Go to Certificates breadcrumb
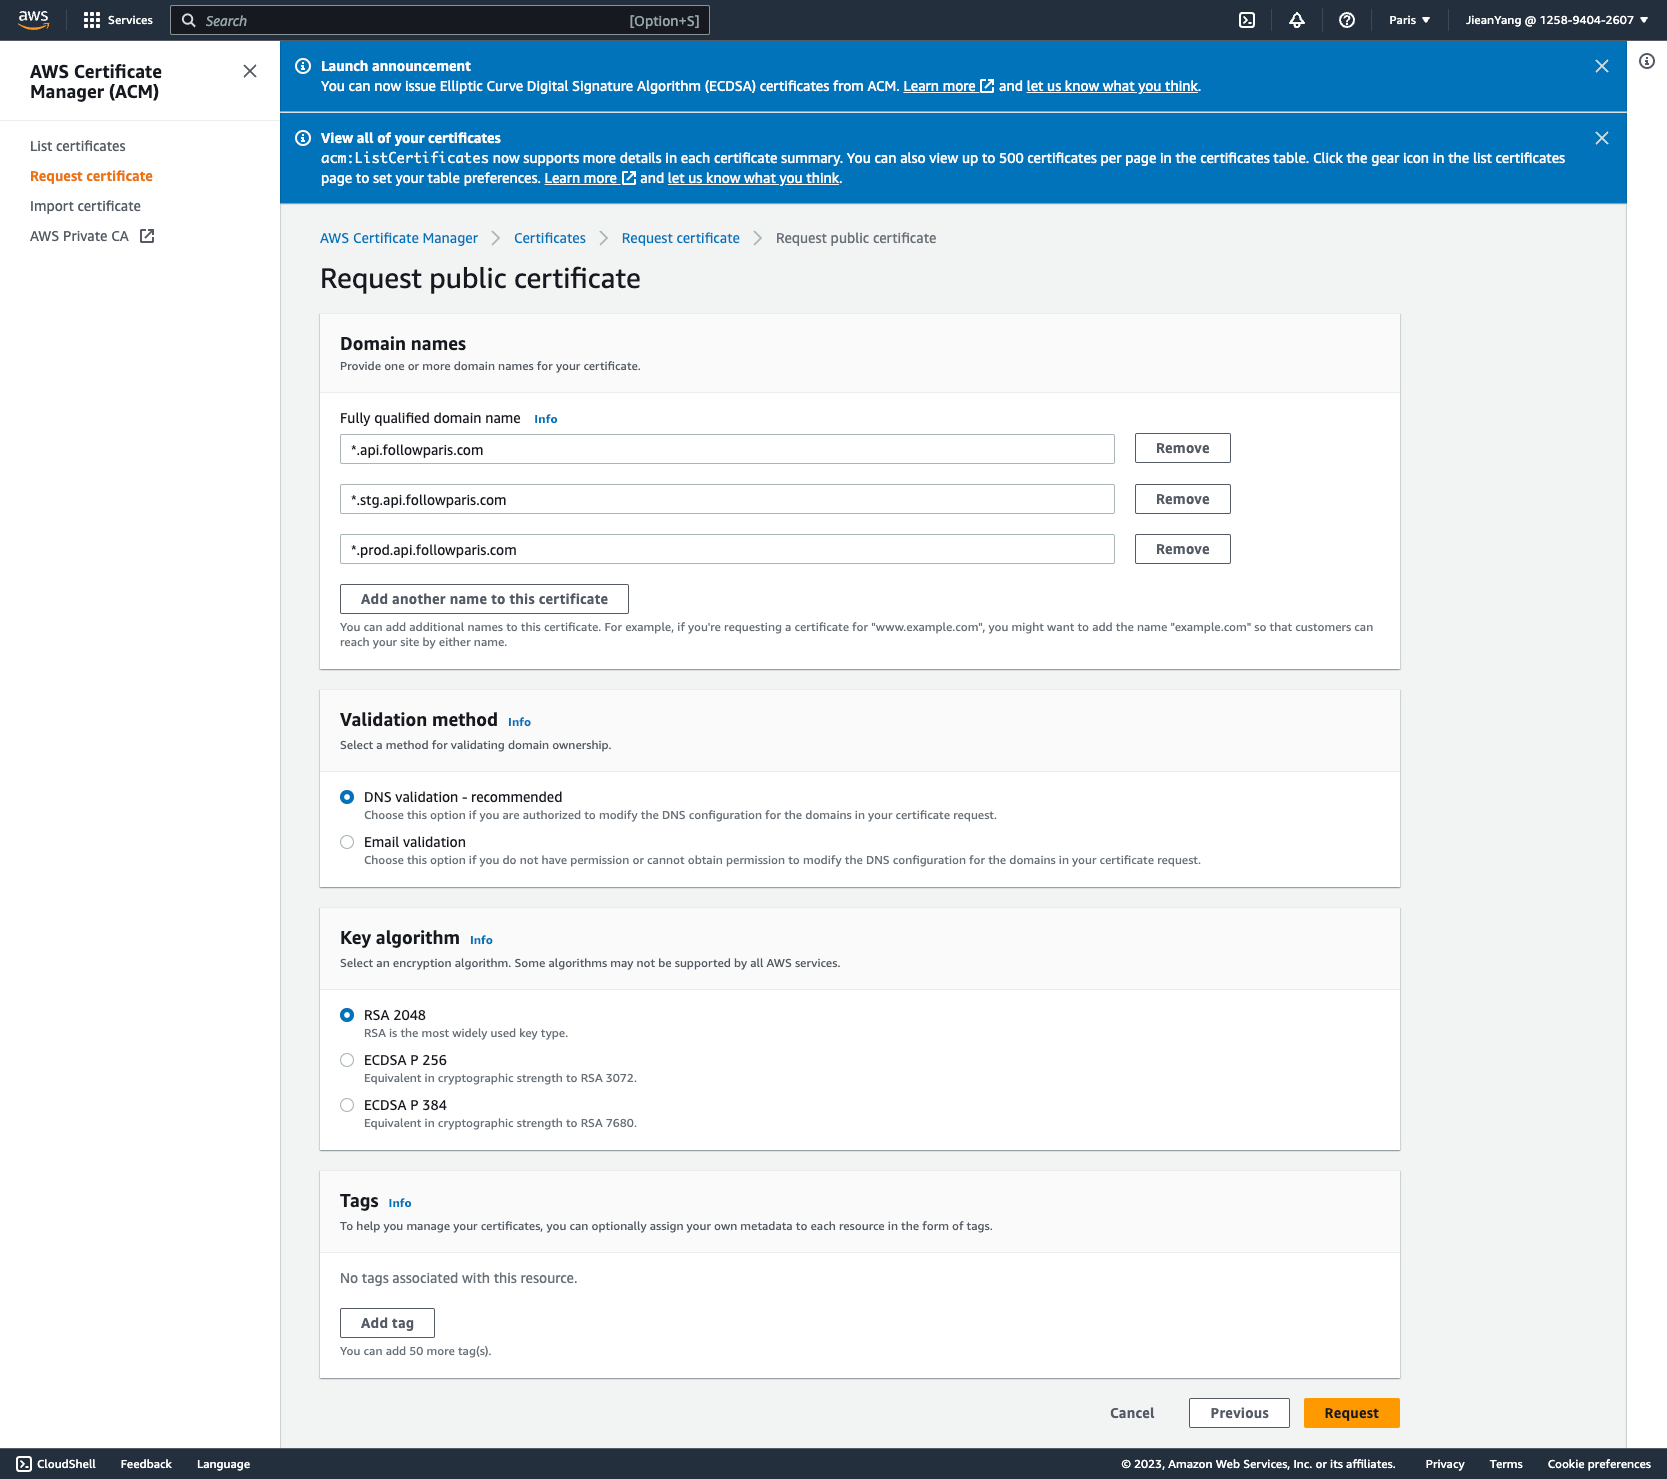 (550, 238)
